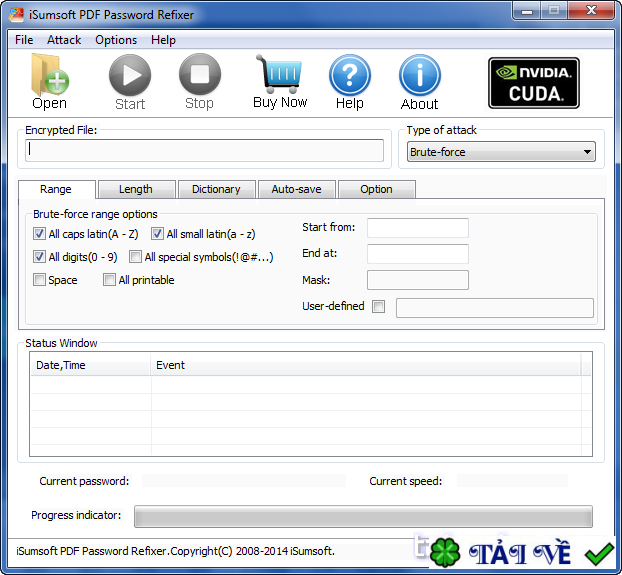
Task: Uncheck All digits(0 - 9)
Action: pyautogui.click(x=39, y=257)
